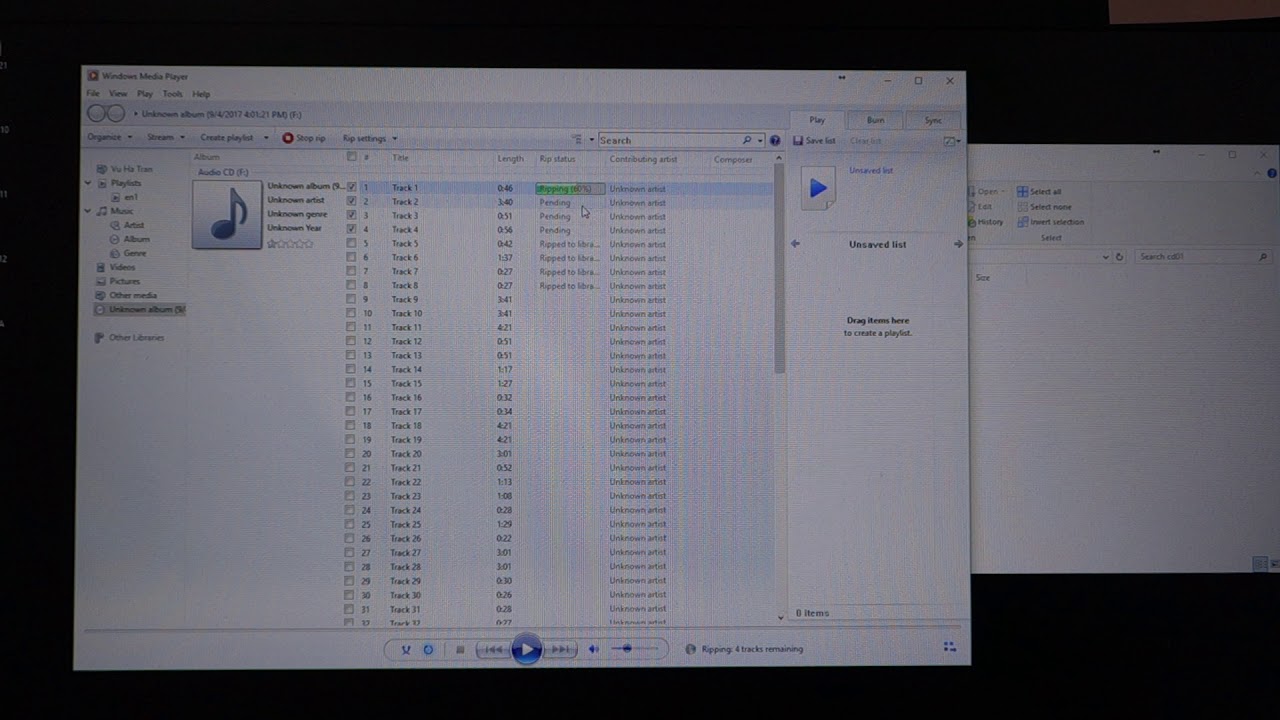Click the ripping progress bar for Track 1
The image size is (1280, 720).
(x=569, y=188)
